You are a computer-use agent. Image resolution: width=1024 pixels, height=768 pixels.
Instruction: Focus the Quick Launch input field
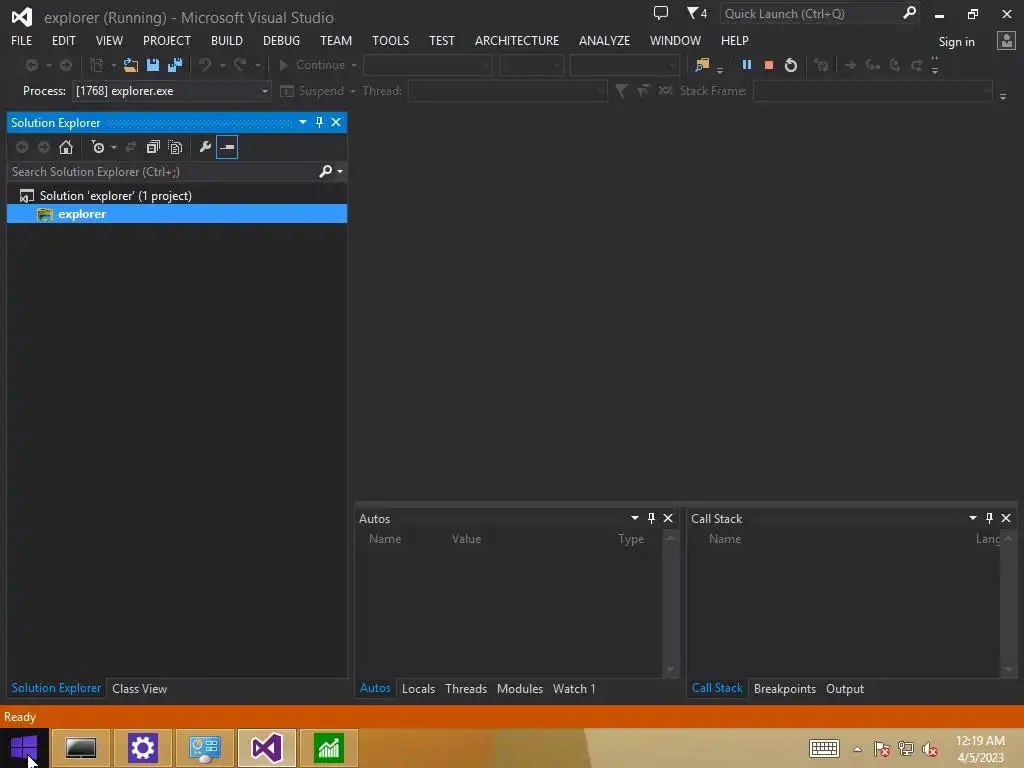[812, 13]
